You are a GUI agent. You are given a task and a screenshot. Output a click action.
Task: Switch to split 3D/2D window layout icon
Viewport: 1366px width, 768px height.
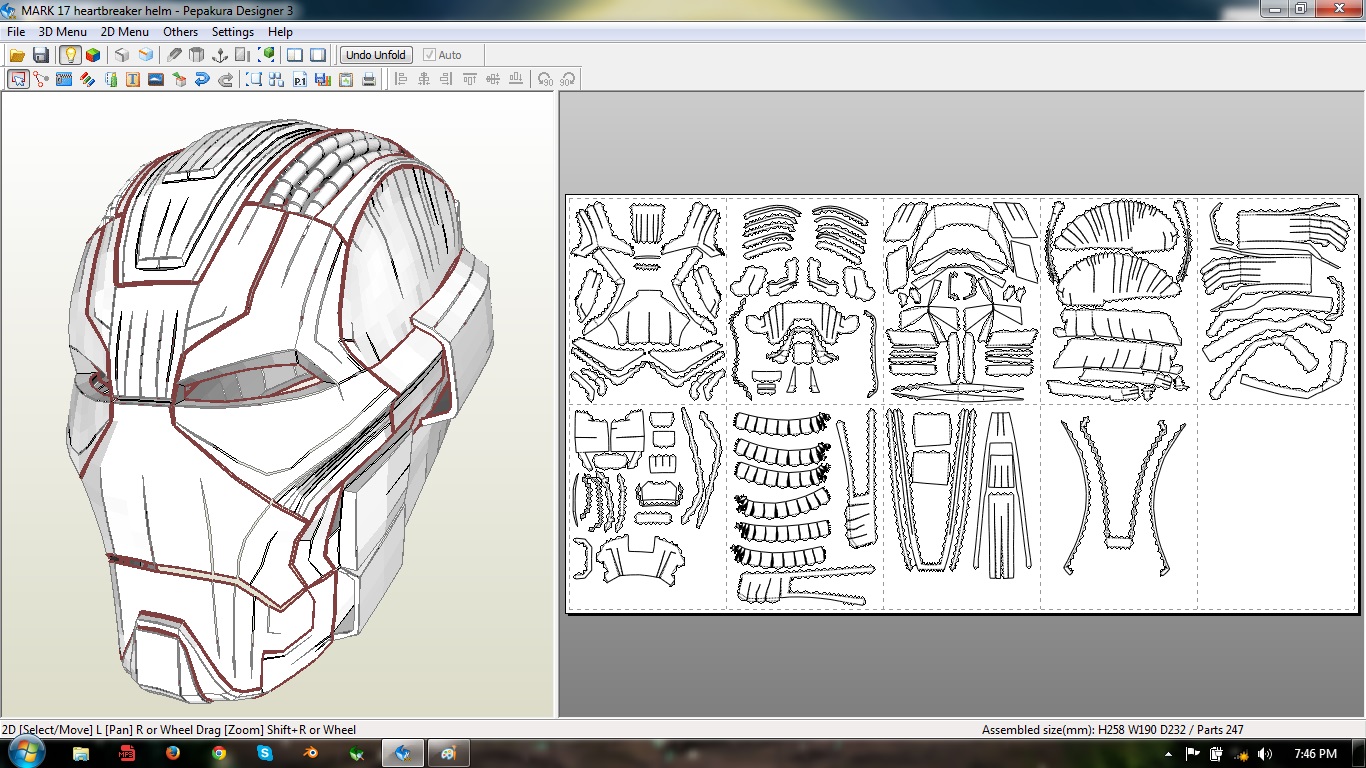point(295,55)
